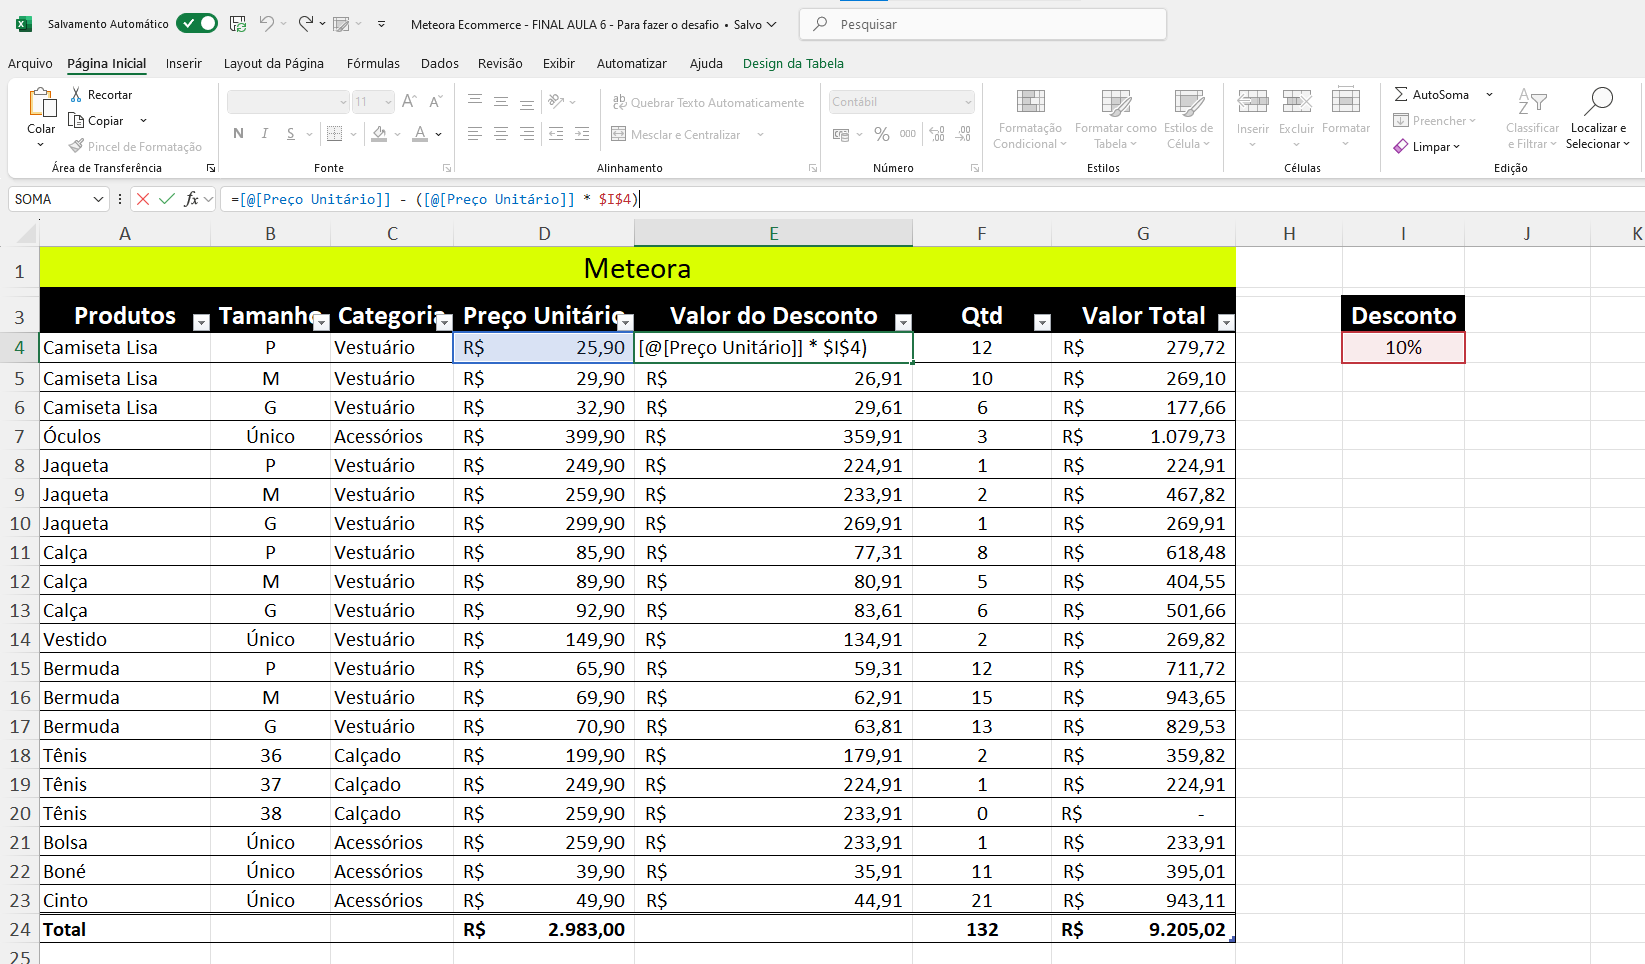Click the increase indent icon
Screen dimensions: 1645x964
(582, 133)
